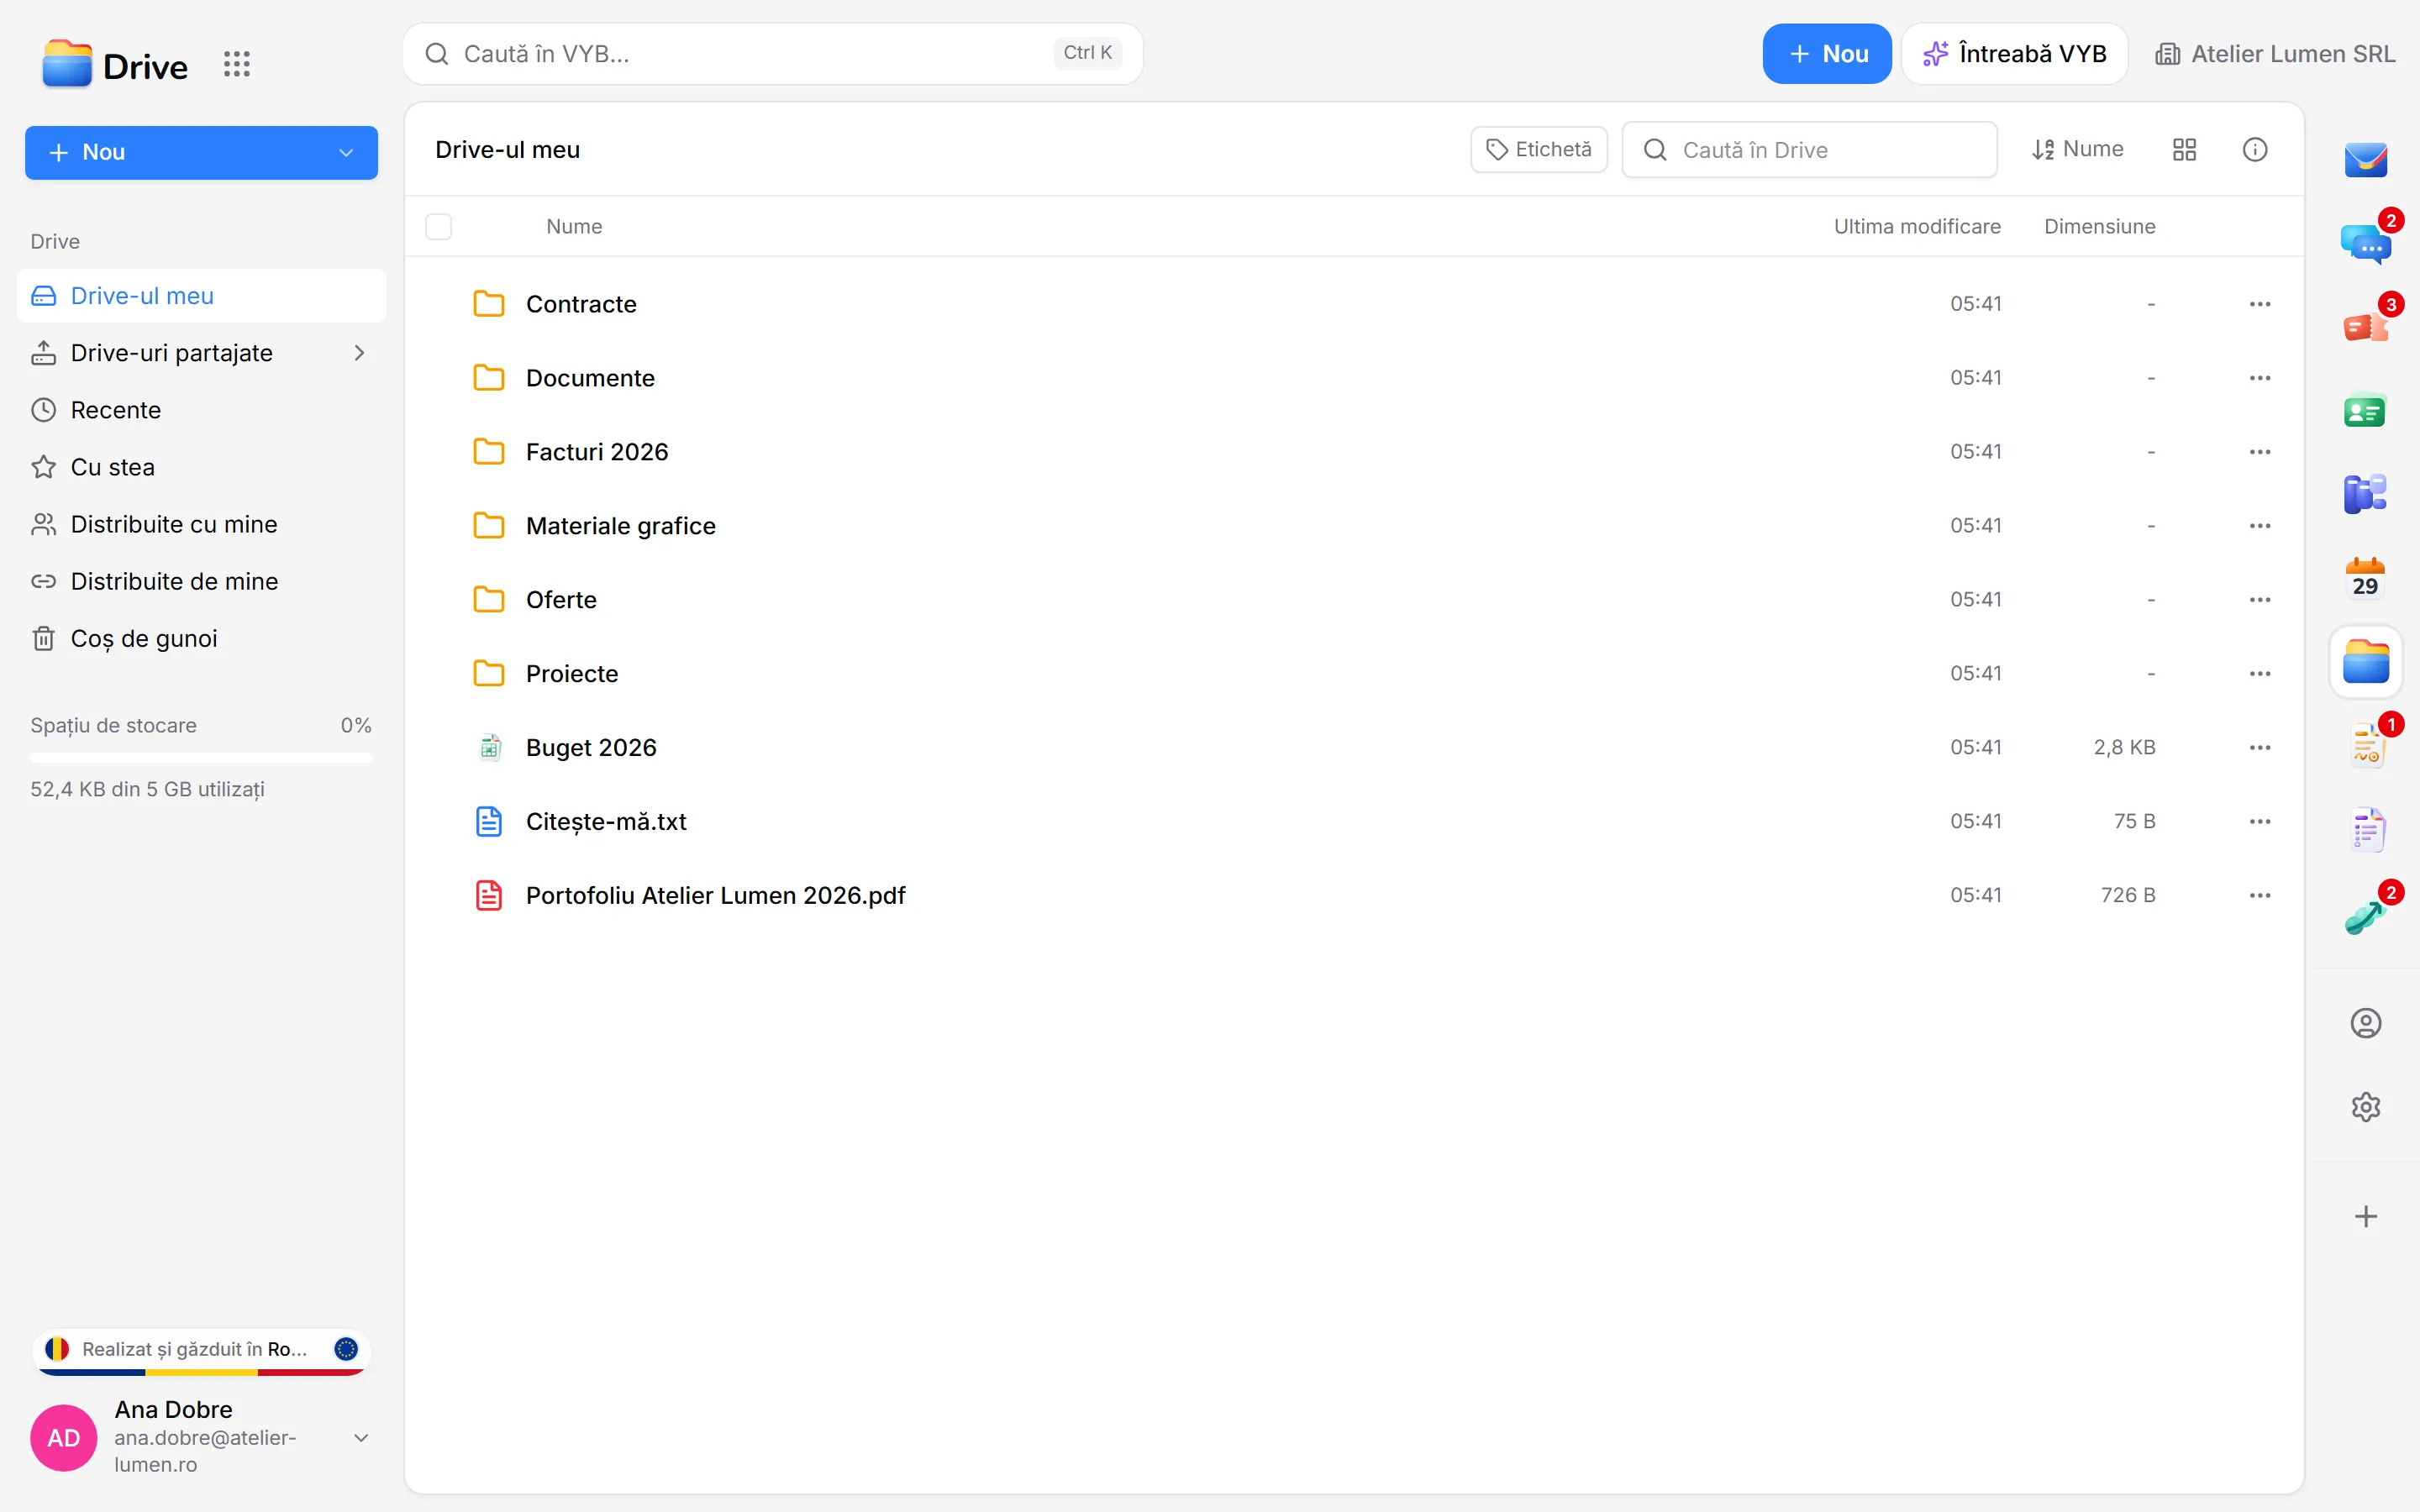Open more options for Contracte folder
Viewport: 2420px width, 1512px height.
point(2260,304)
